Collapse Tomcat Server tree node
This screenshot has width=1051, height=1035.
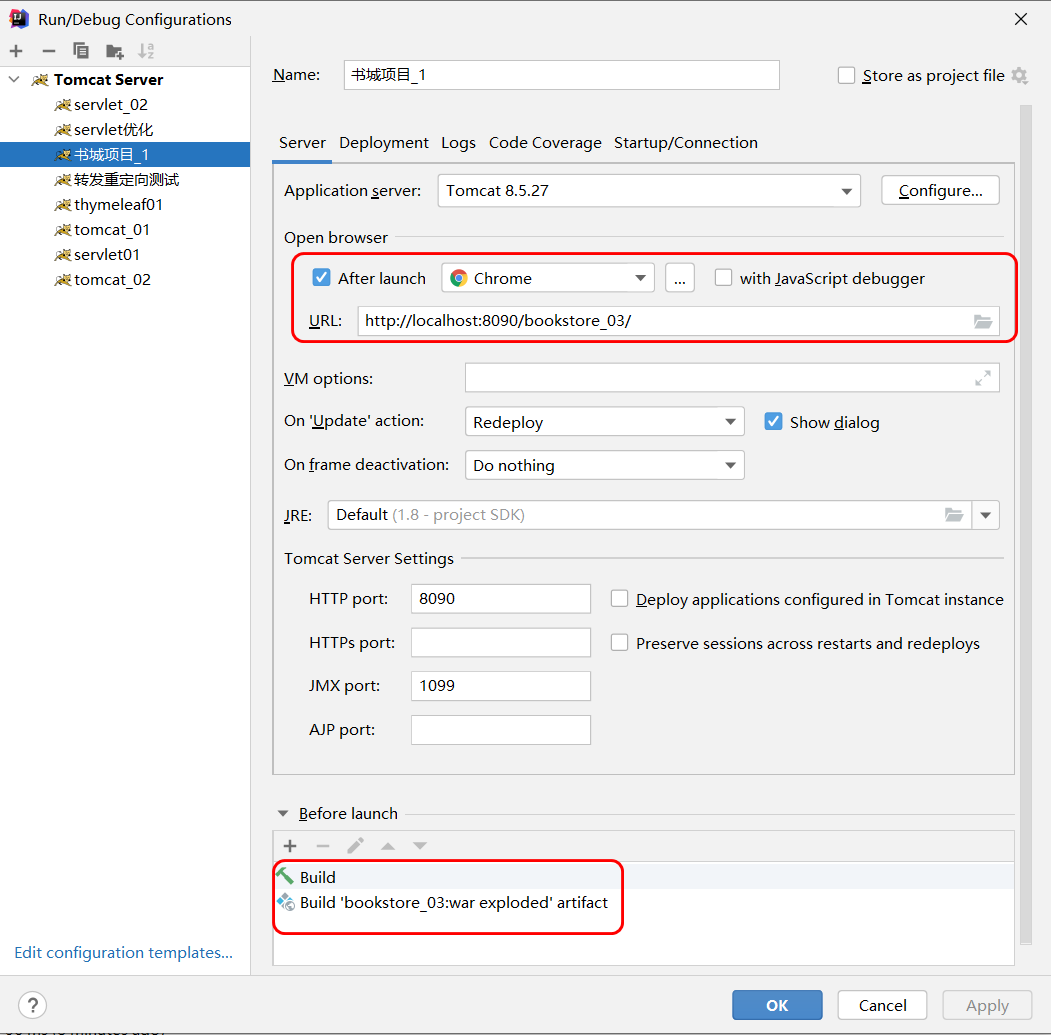(14, 79)
